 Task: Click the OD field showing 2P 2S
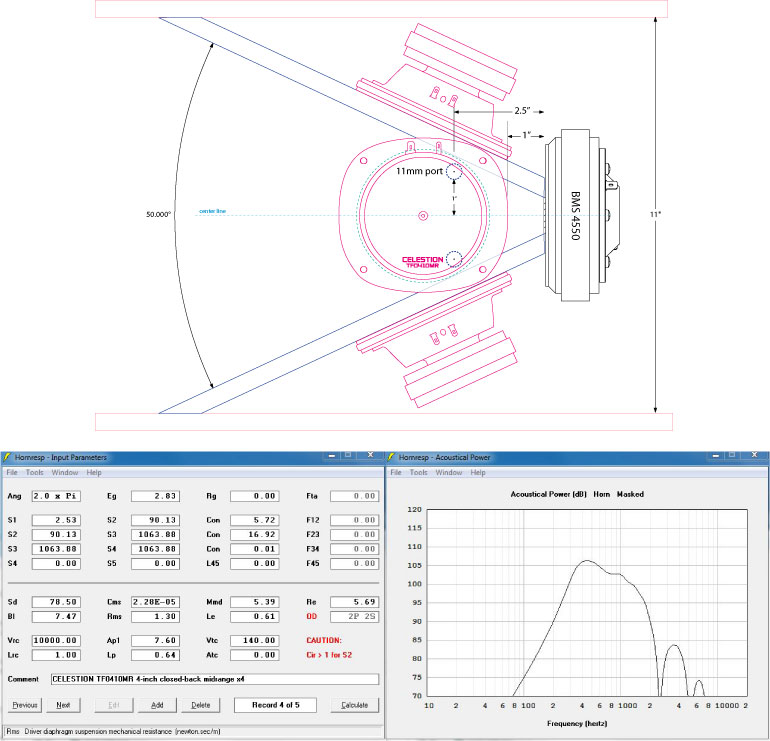tap(355, 616)
